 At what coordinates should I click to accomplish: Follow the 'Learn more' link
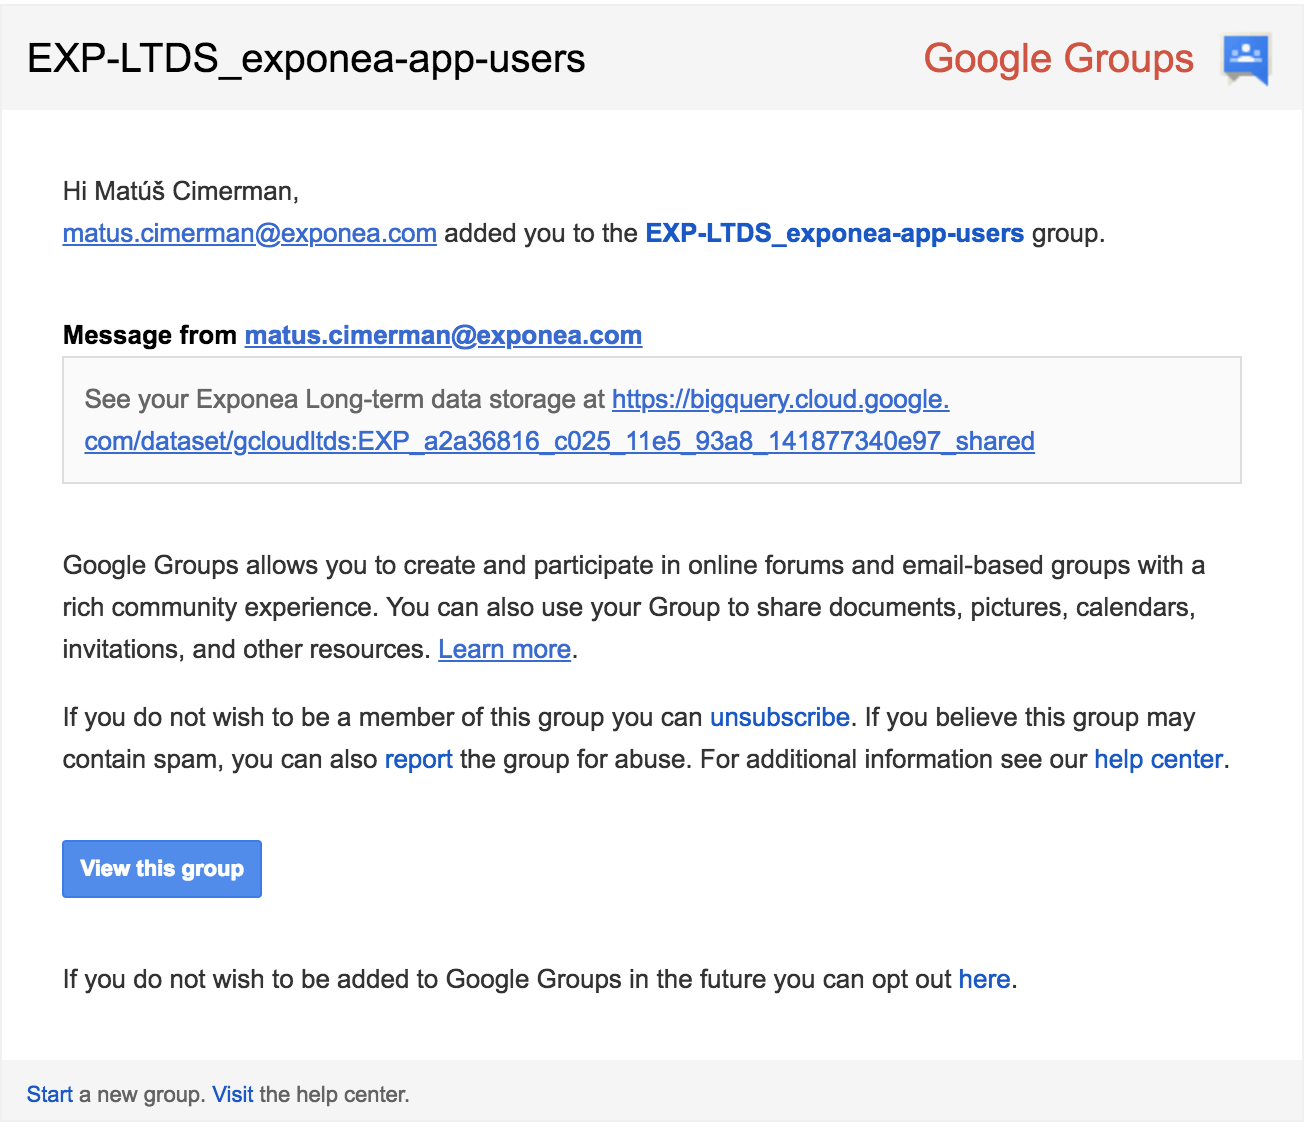pyautogui.click(x=505, y=650)
